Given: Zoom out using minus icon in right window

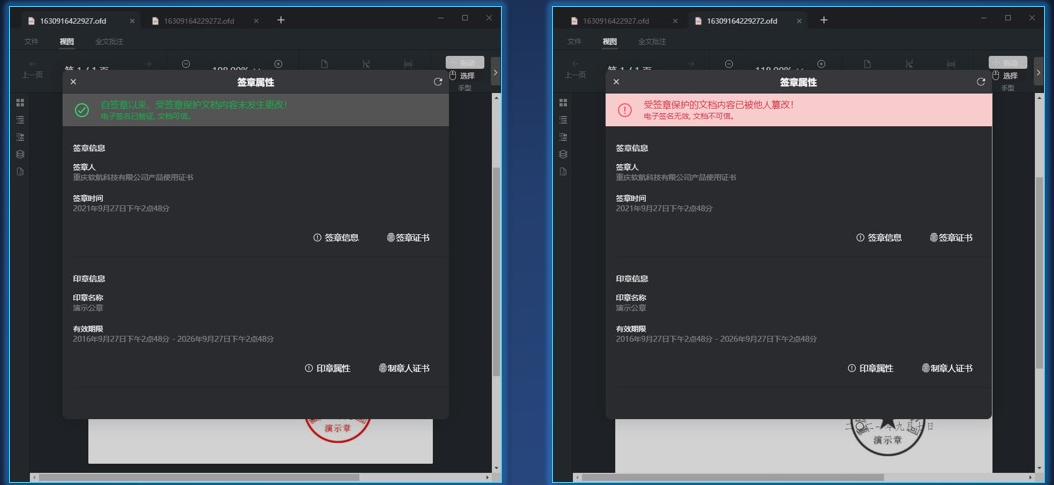Looking at the screenshot, I should [x=729, y=64].
